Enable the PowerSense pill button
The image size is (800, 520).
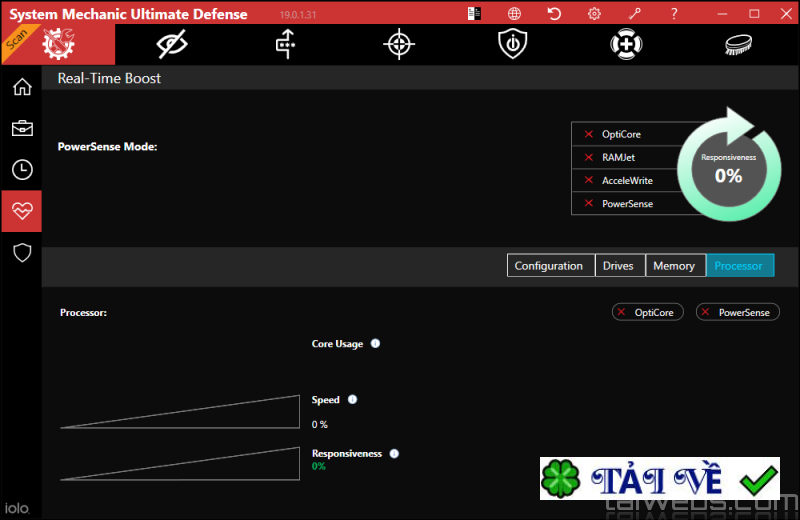(738, 312)
